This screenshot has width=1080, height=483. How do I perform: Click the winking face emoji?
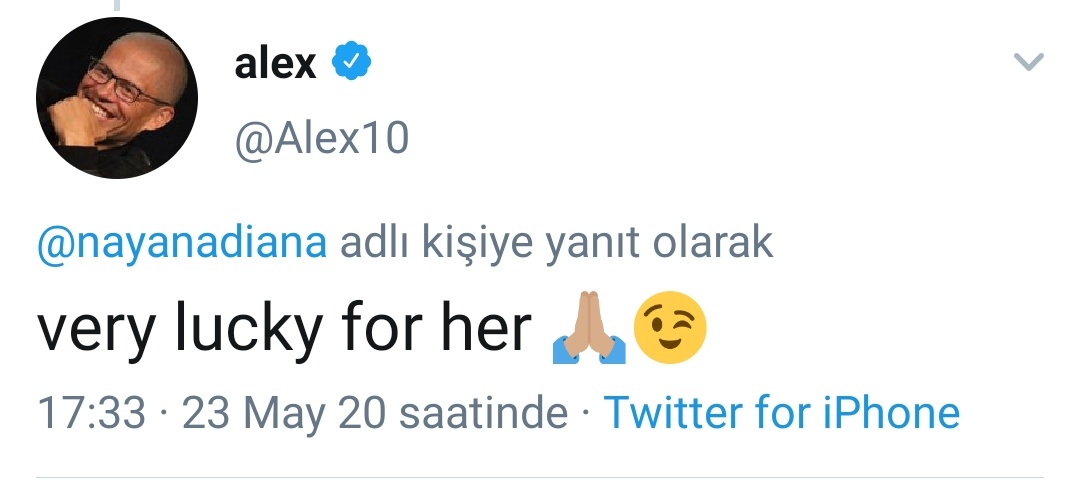point(669,327)
